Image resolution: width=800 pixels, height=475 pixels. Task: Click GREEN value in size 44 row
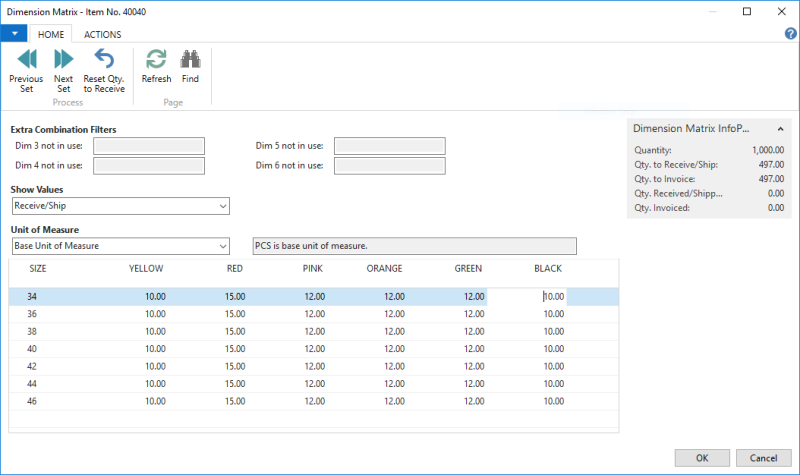click(x=474, y=384)
